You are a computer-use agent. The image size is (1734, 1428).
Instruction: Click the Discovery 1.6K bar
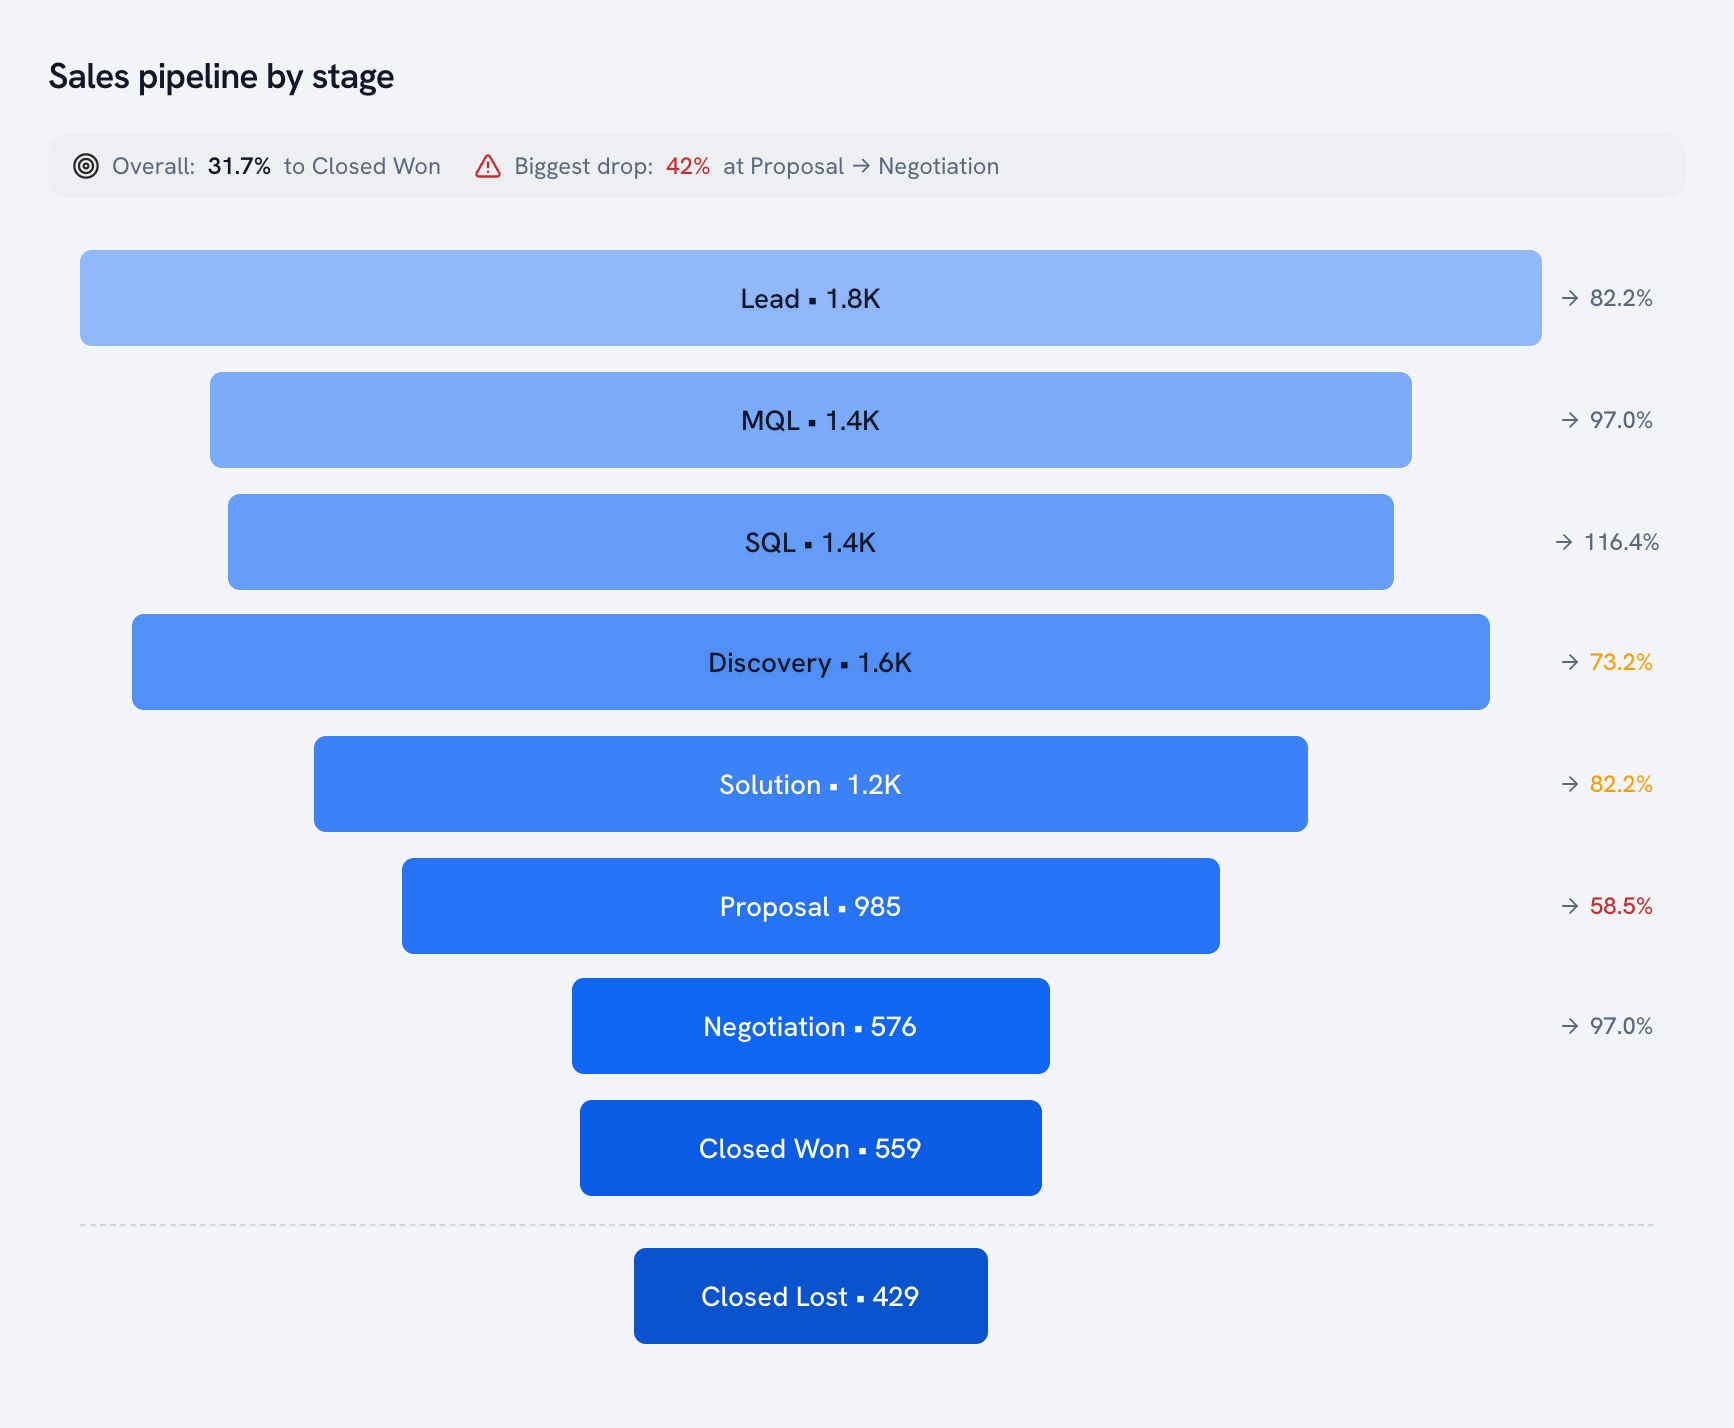pyautogui.click(x=811, y=662)
